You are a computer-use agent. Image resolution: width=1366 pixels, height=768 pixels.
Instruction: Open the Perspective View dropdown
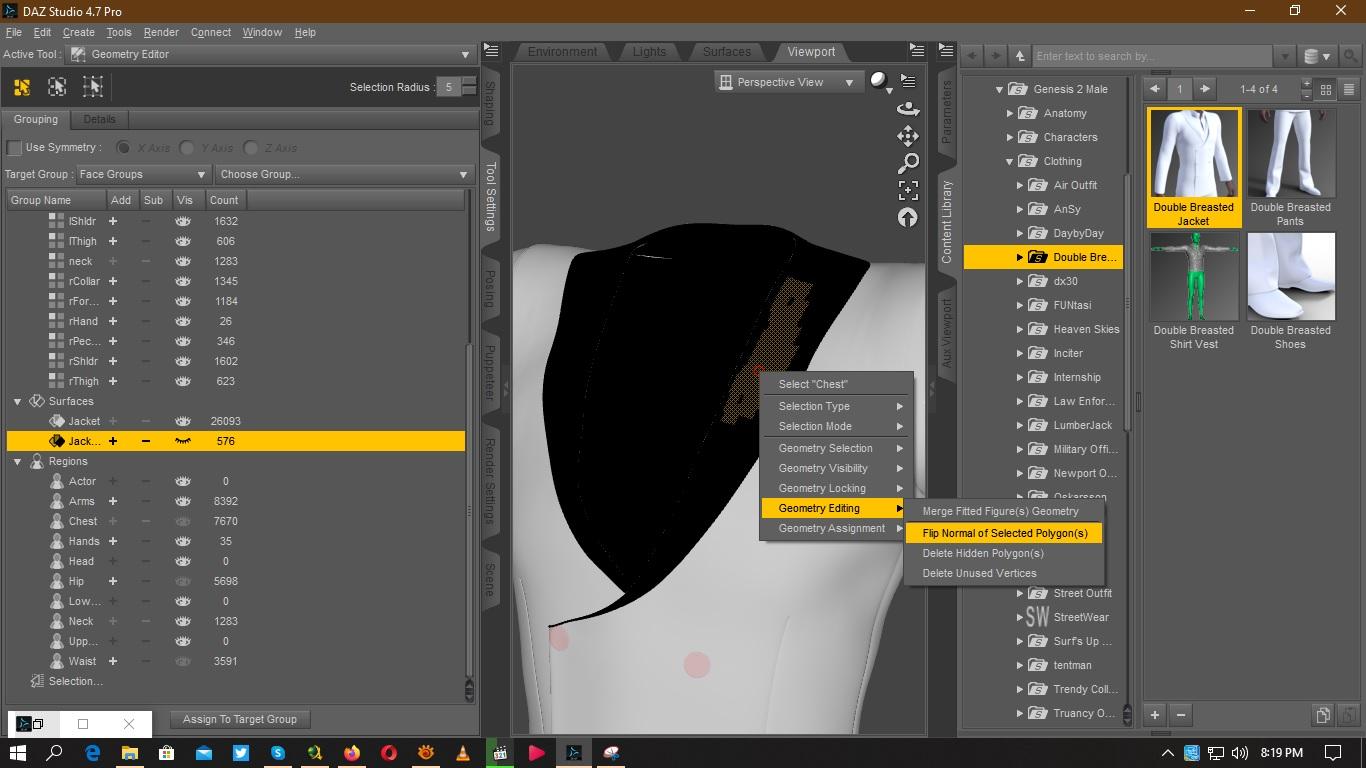coord(787,82)
